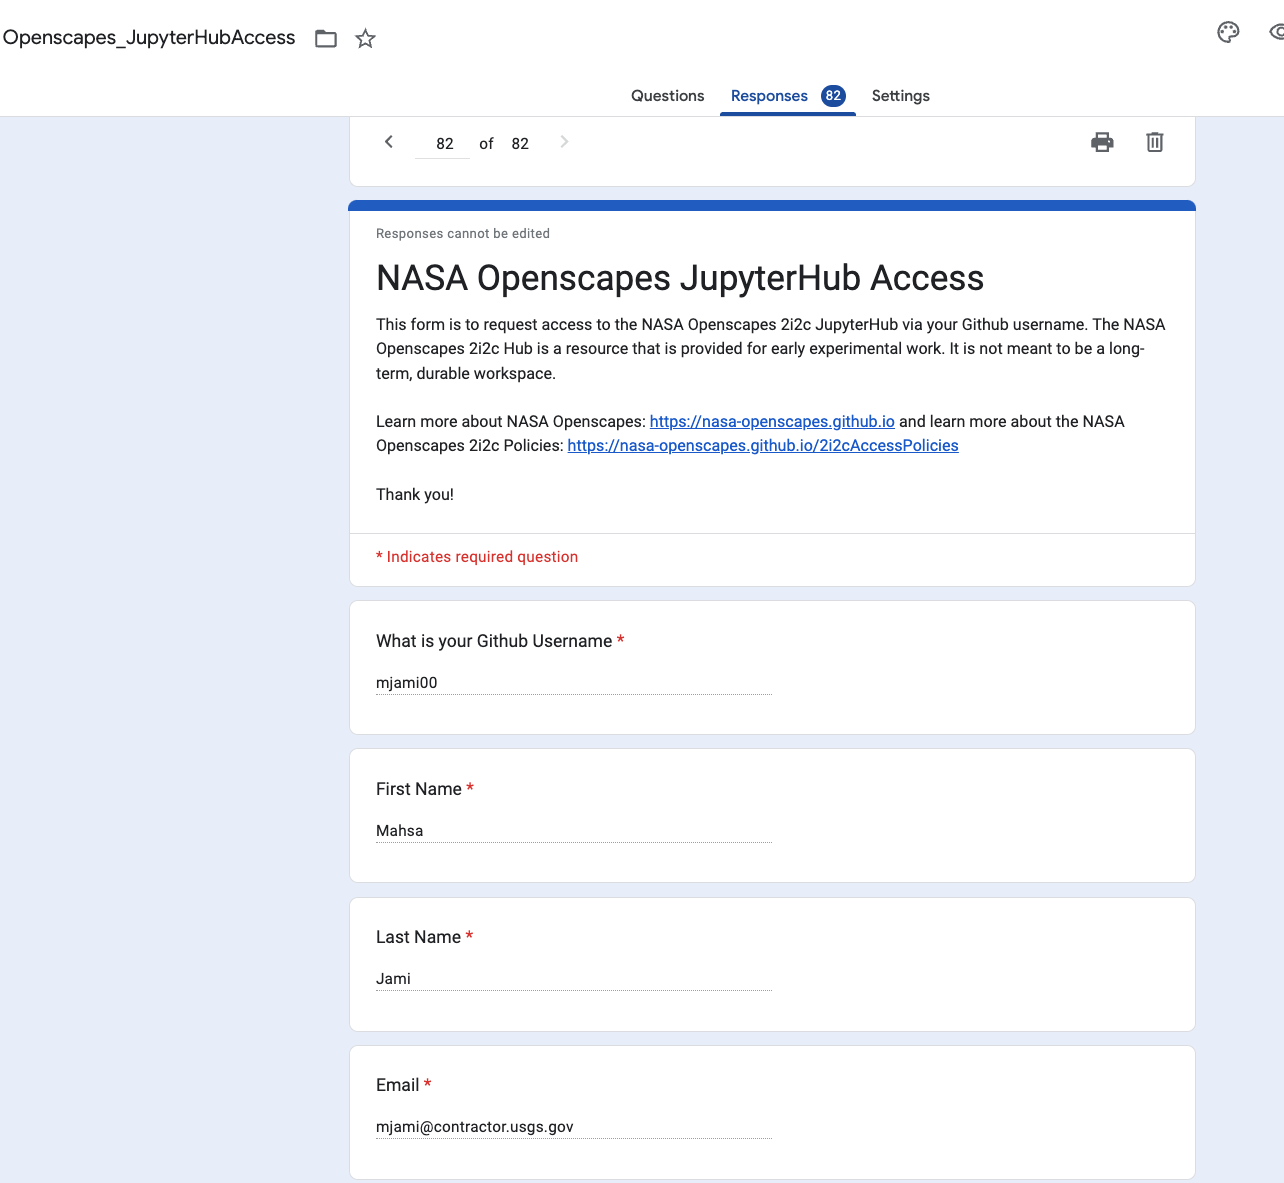This screenshot has height=1183, width=1284.
Task: Click the NASA Openscapes JupyterHub Access heading
Action: [x=680, y=278]
